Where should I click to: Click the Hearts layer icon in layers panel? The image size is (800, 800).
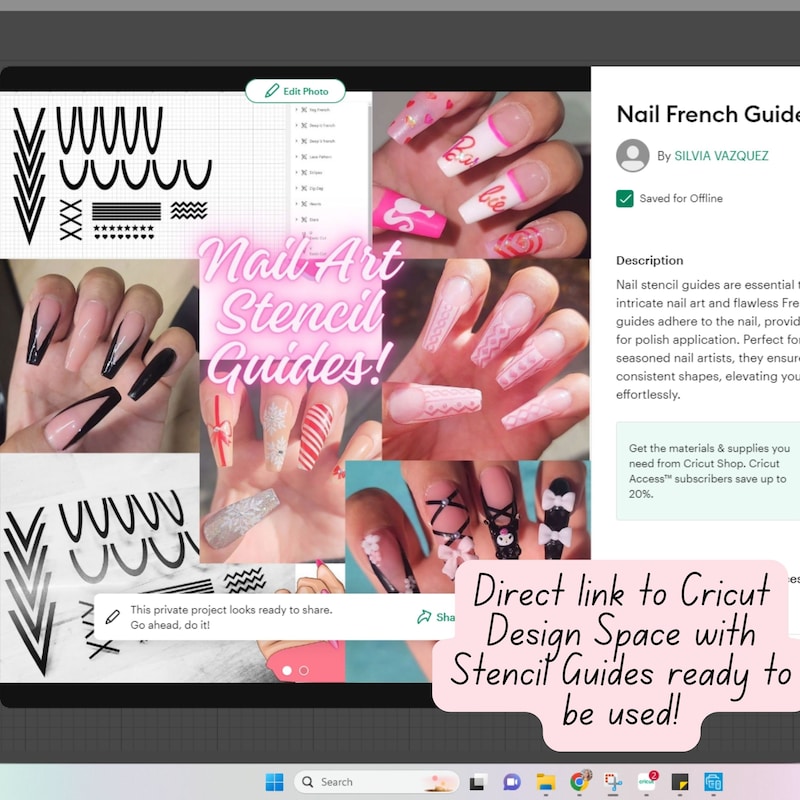tap(304, 204)
